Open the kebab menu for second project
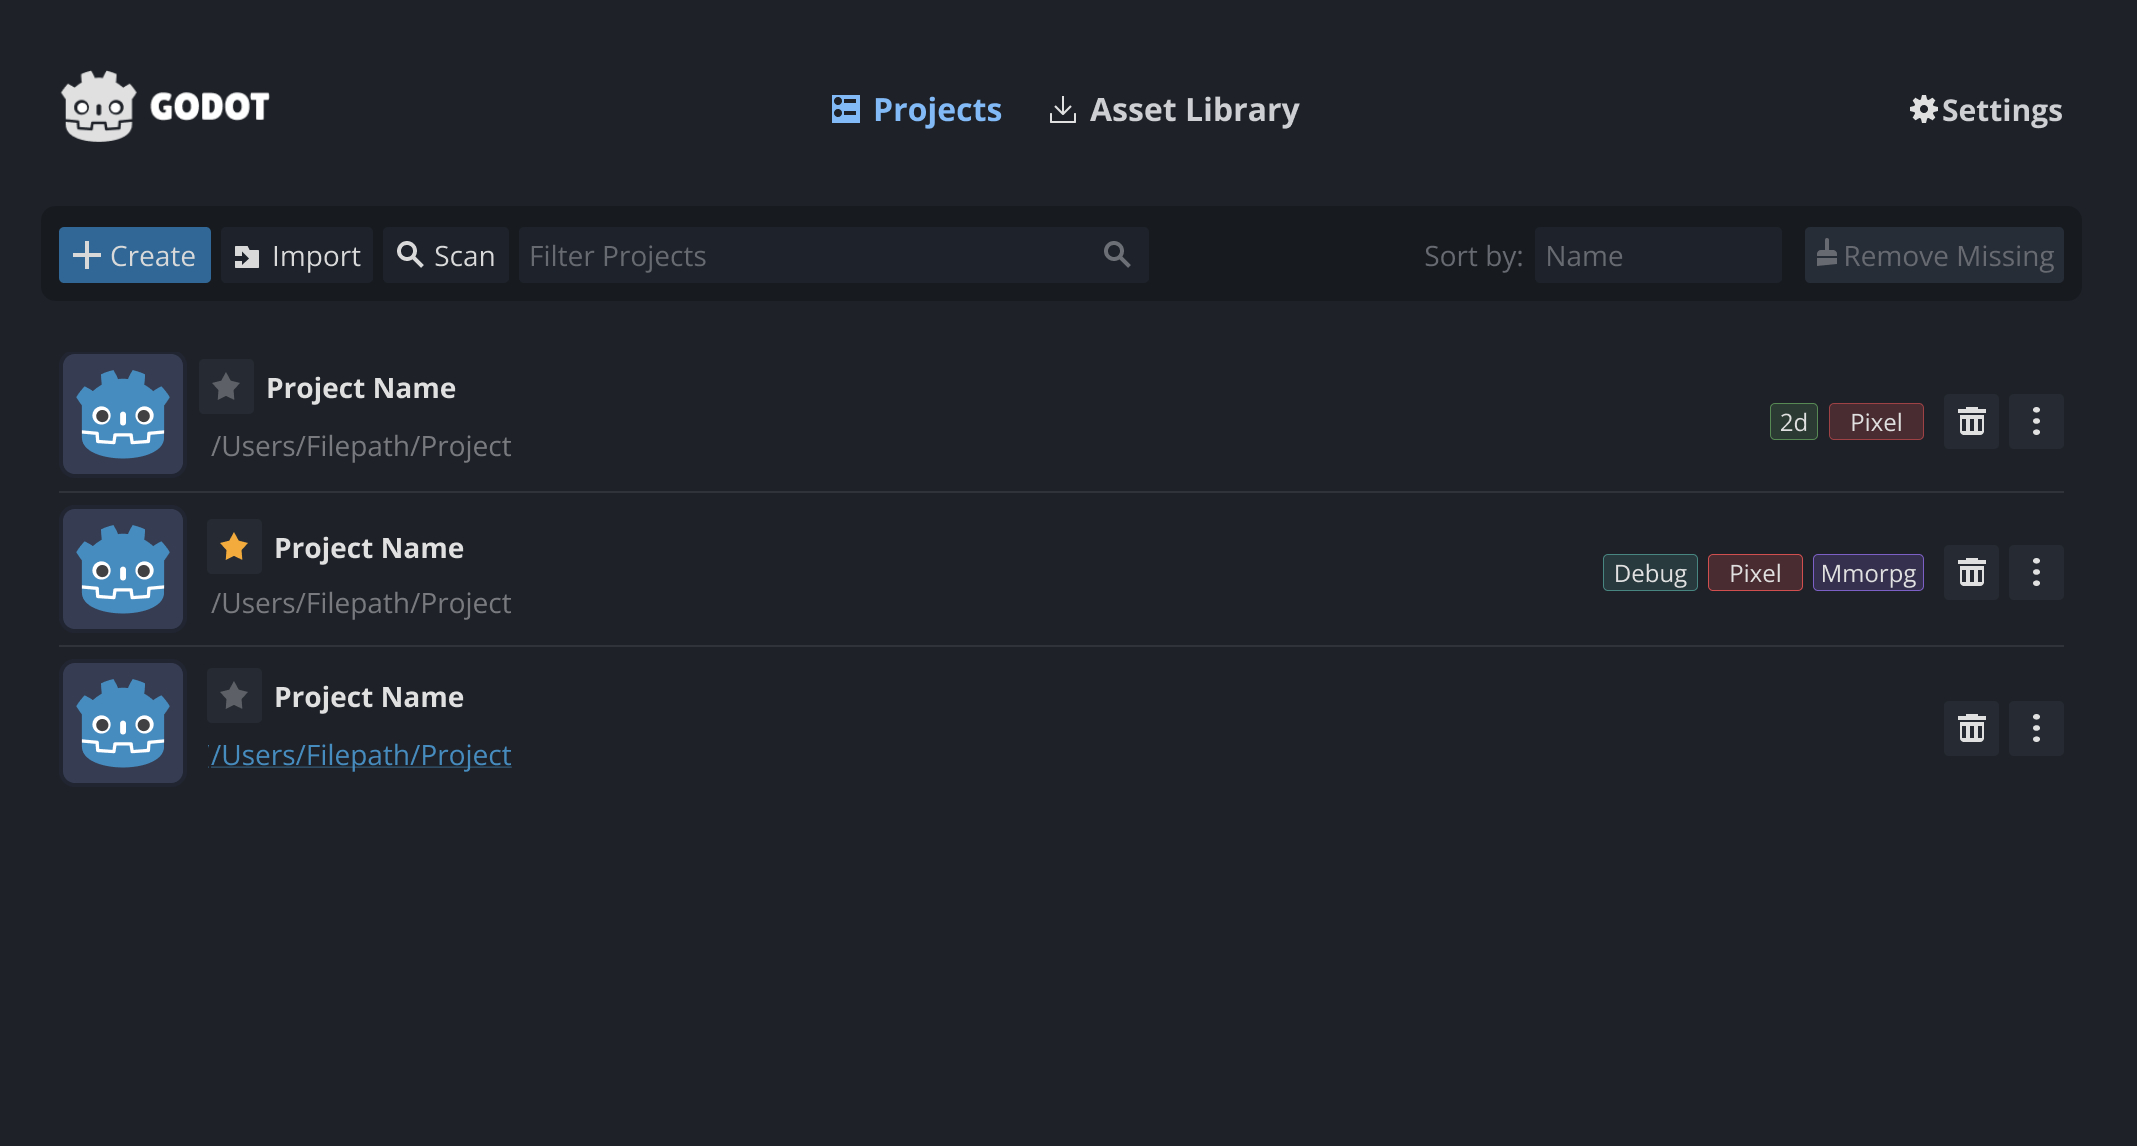 click(2036, 572)
